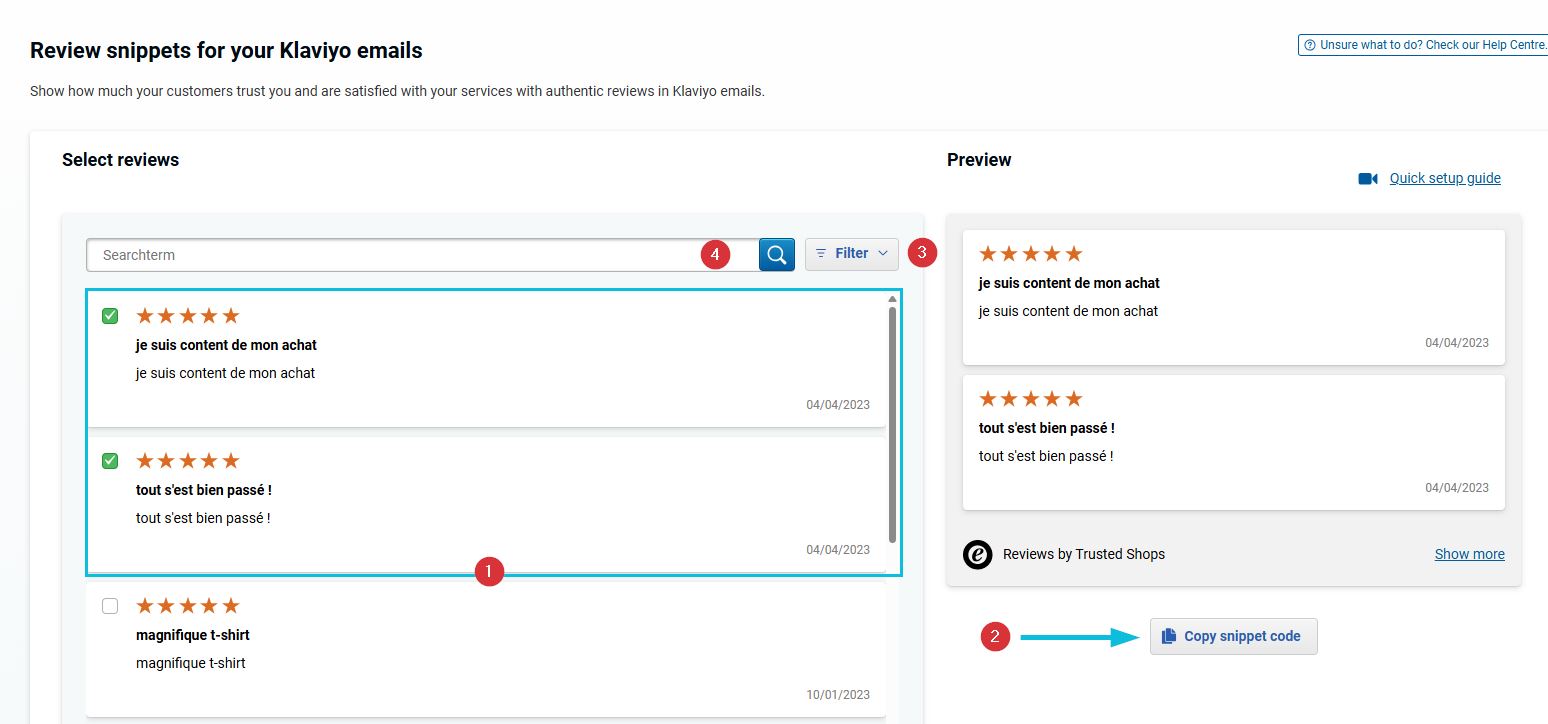Click the question mark Help Centre icon
This screenshot has height=724, width=1548.
point(1309,45)
